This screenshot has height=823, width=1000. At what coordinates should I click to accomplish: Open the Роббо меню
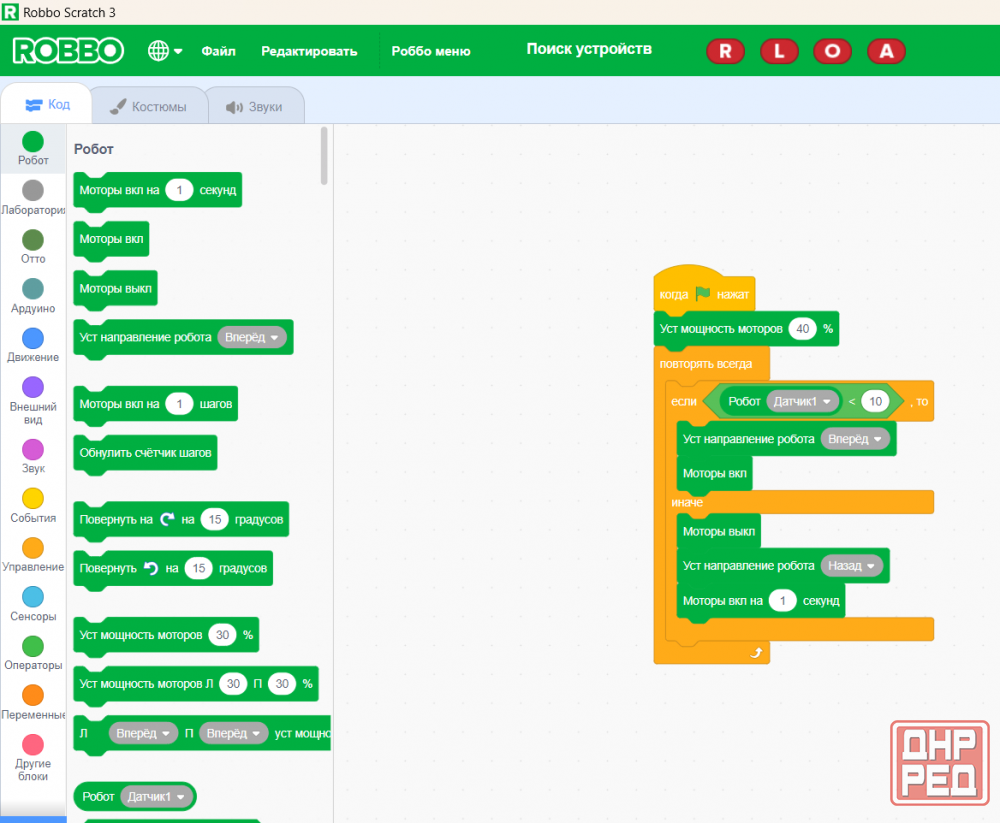tap(430, 51)
